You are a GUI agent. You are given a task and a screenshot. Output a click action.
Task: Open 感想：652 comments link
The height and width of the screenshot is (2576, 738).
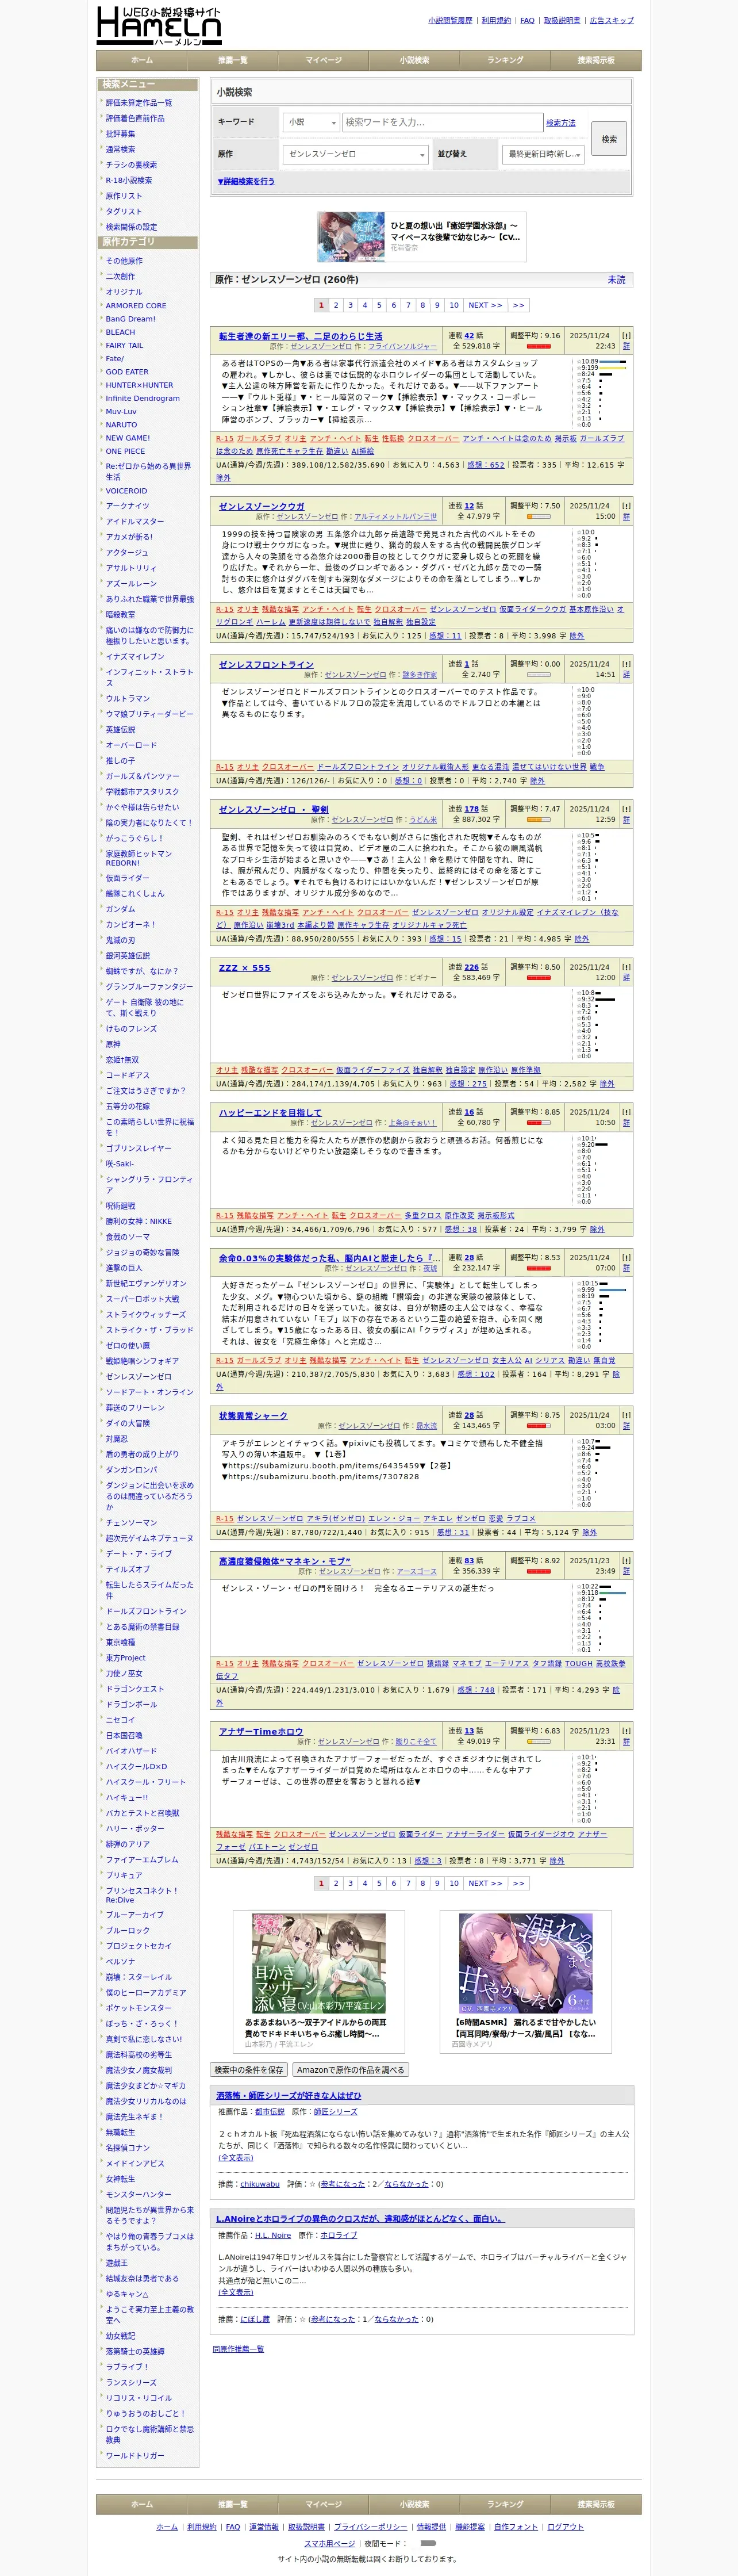(x=486, y=465)
